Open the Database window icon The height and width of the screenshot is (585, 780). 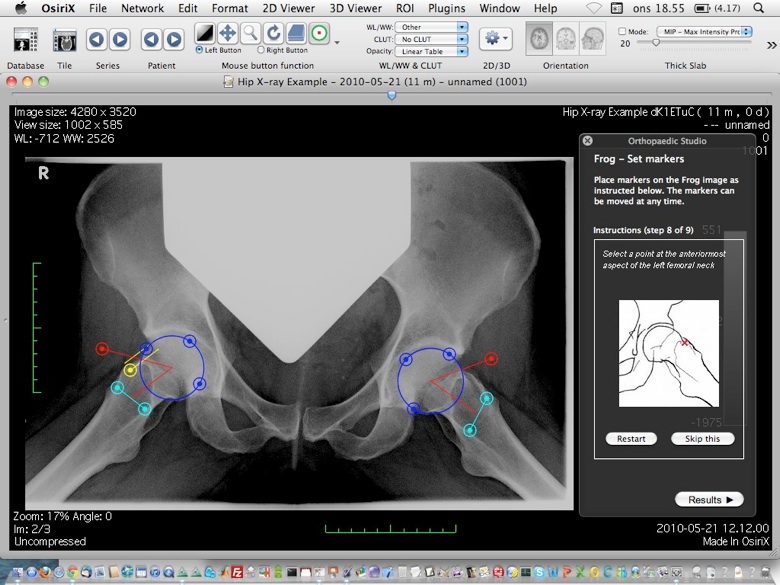(25, 40)
